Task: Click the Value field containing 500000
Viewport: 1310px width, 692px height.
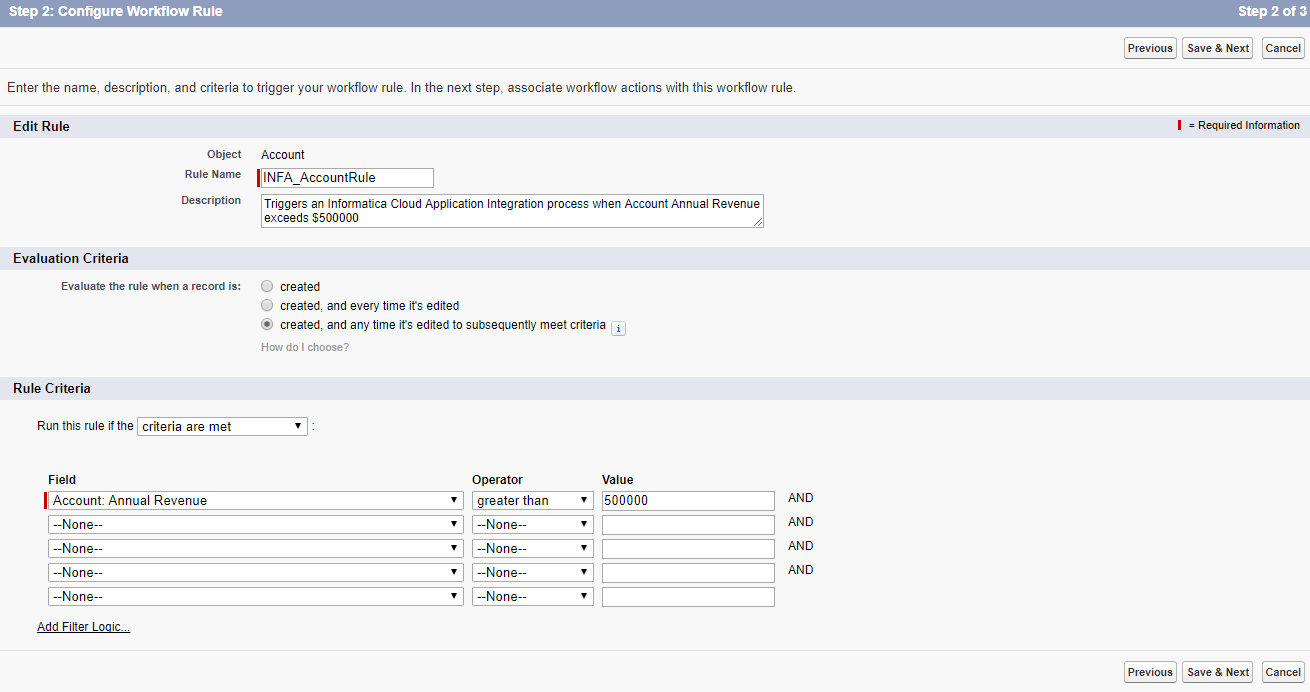Action: click(x=688, y=500)
